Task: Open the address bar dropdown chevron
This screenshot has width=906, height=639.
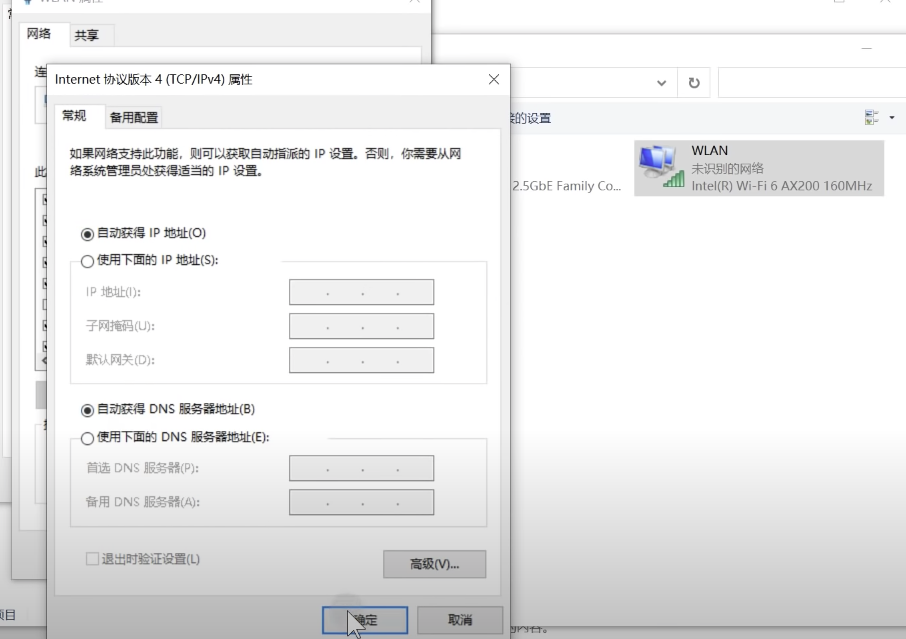Action: 661,82
